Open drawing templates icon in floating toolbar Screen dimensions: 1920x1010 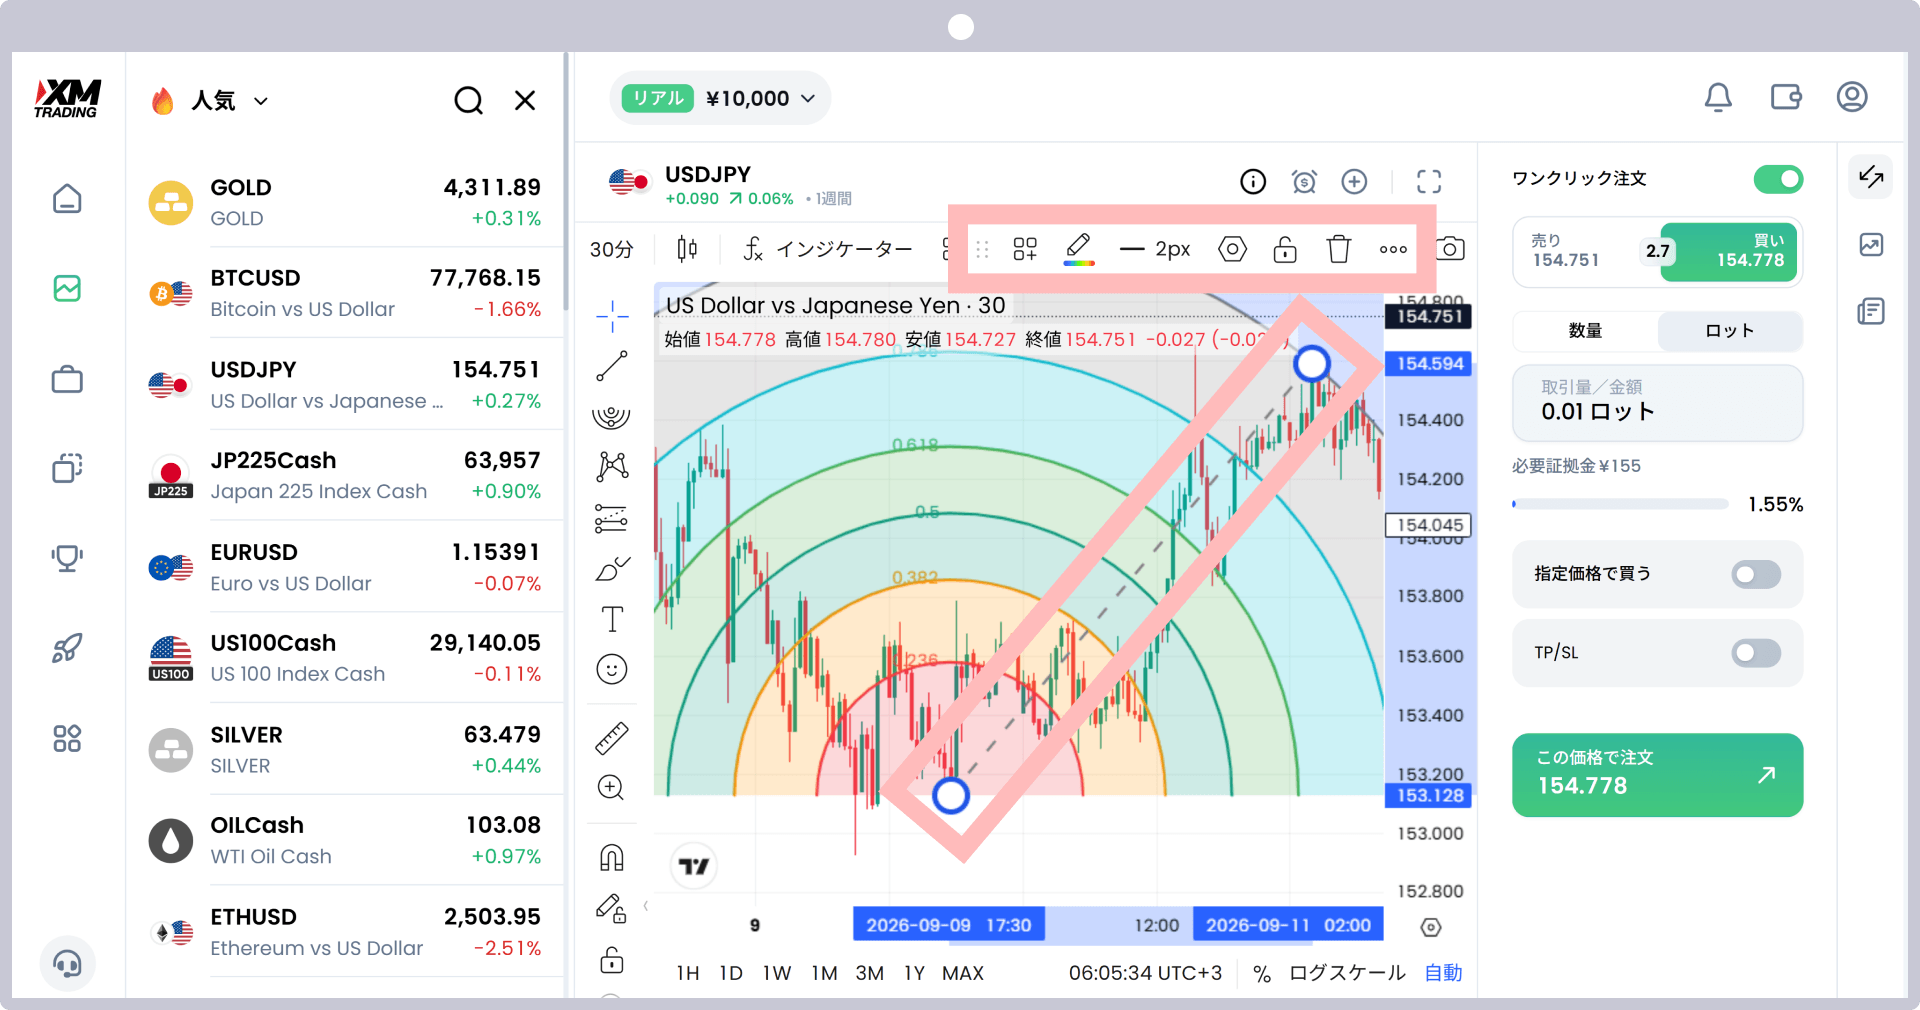point(1025,249)
